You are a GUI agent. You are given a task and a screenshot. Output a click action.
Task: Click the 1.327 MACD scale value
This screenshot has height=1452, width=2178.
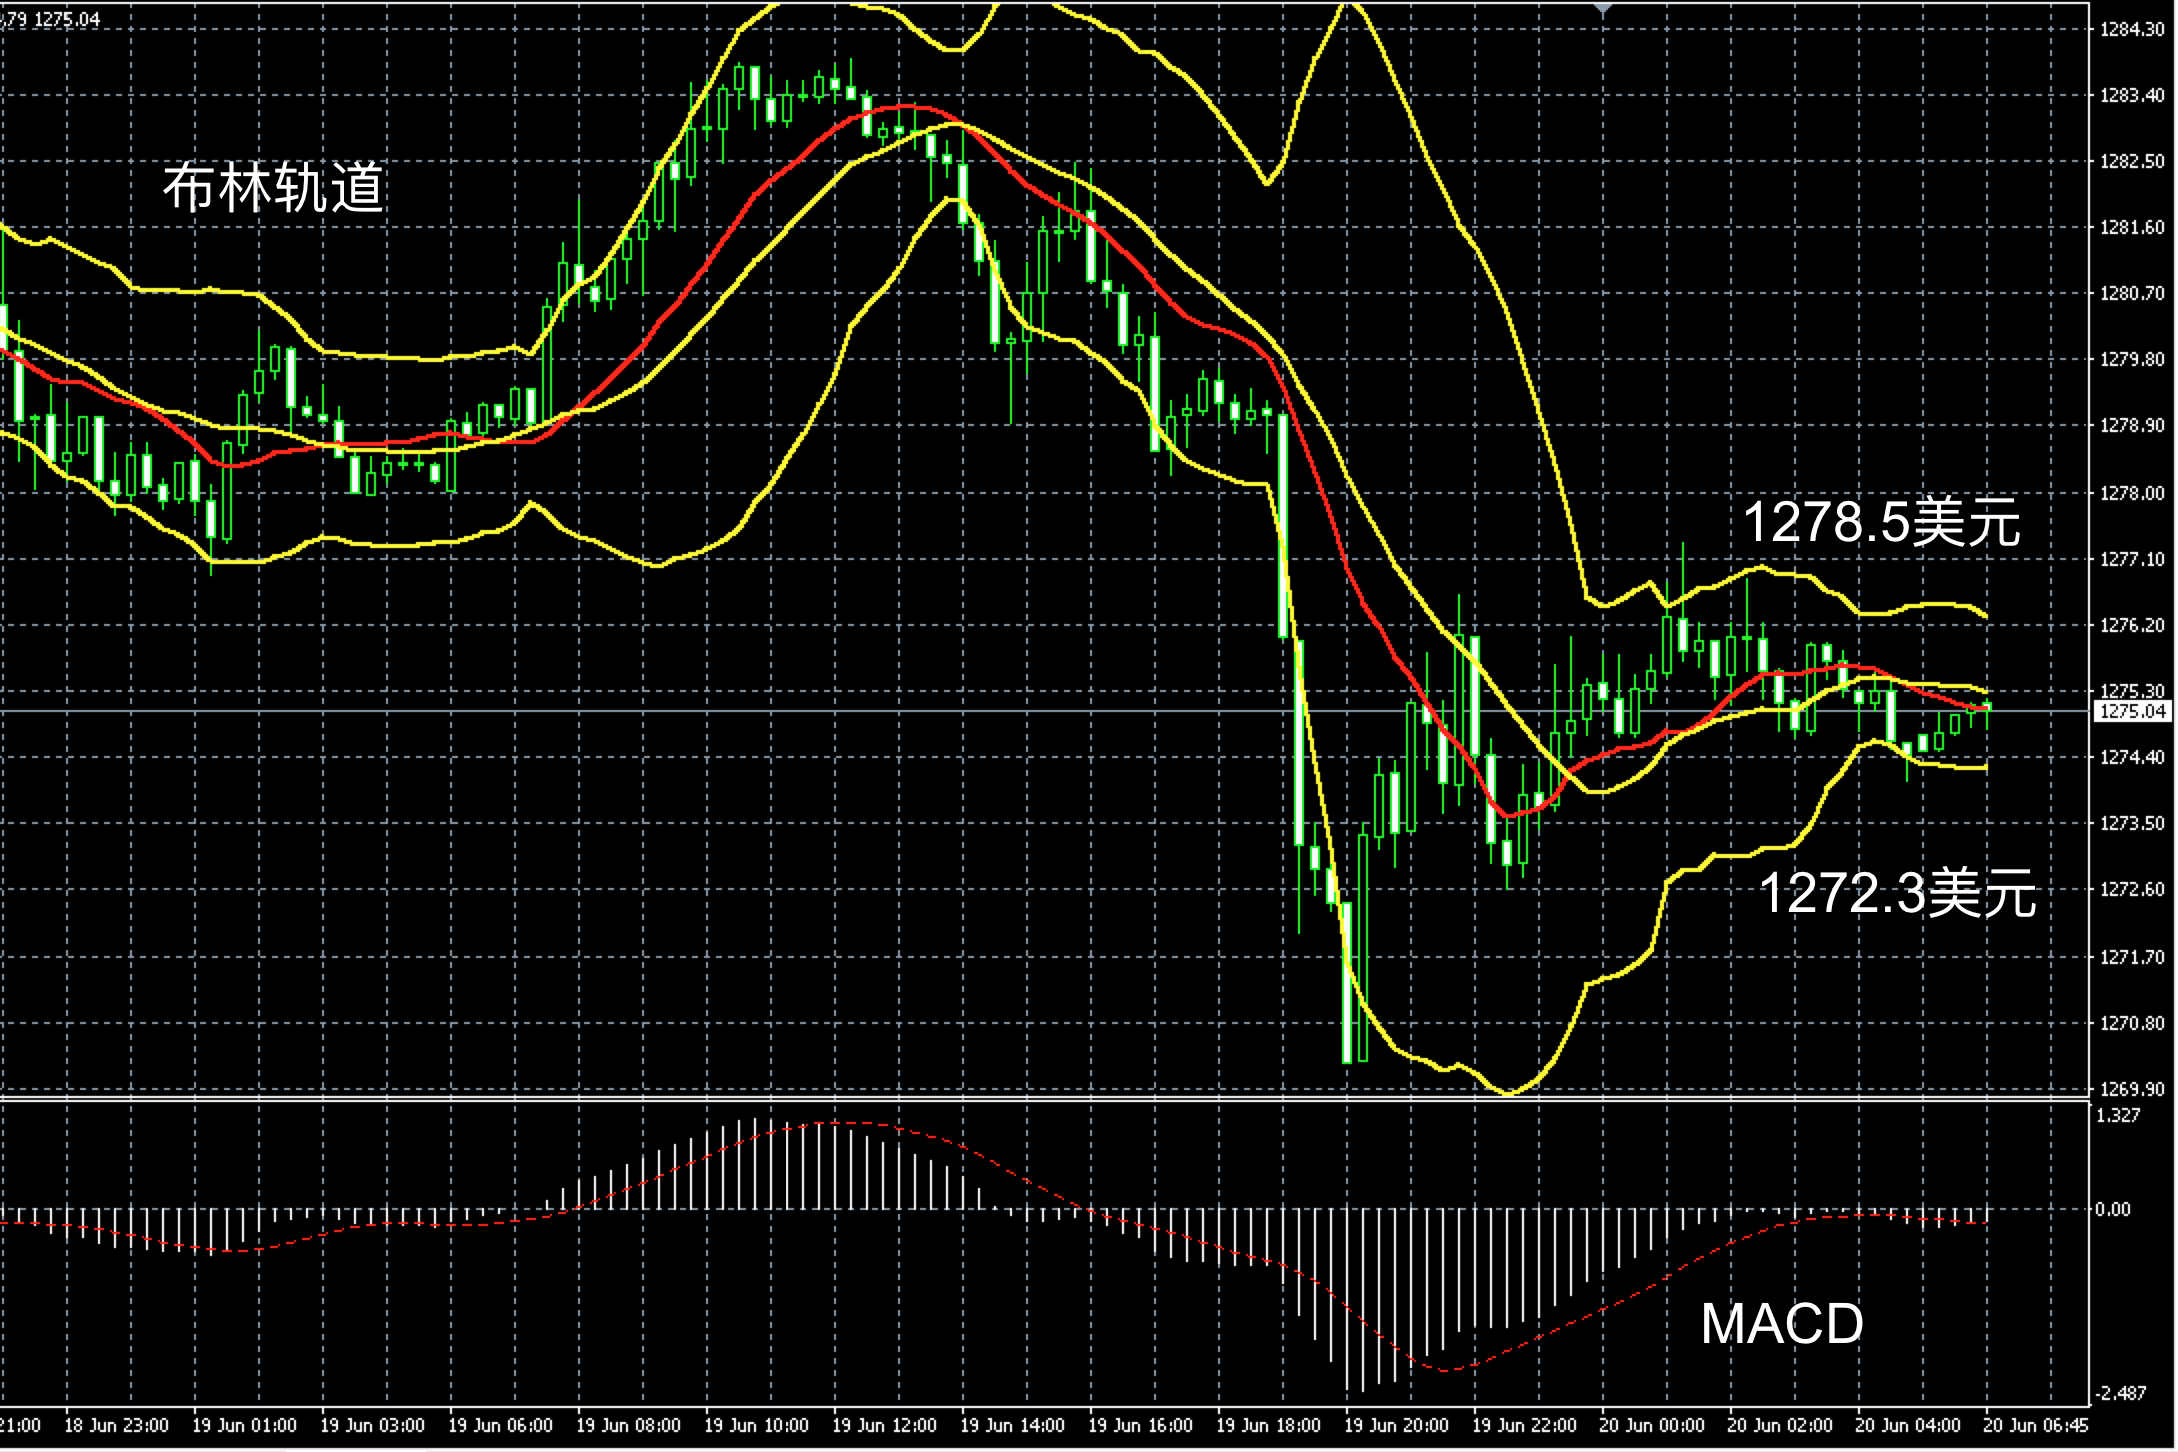[x=2119, y=1116]
